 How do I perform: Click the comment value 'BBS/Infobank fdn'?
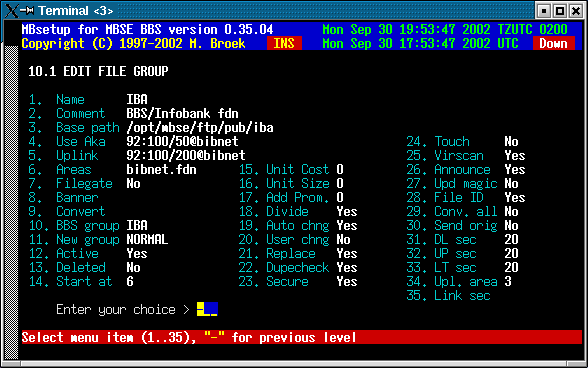pyautogui.click(x=182, y=113)
